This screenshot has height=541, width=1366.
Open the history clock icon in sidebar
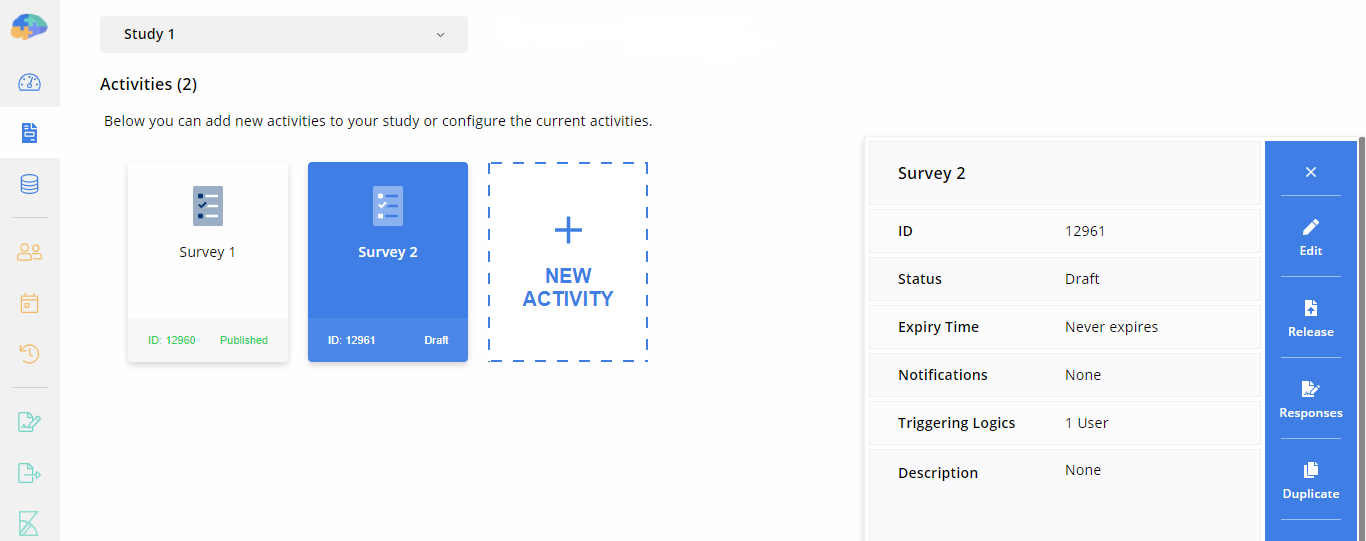pyautogui.click(x=29, y=353)
